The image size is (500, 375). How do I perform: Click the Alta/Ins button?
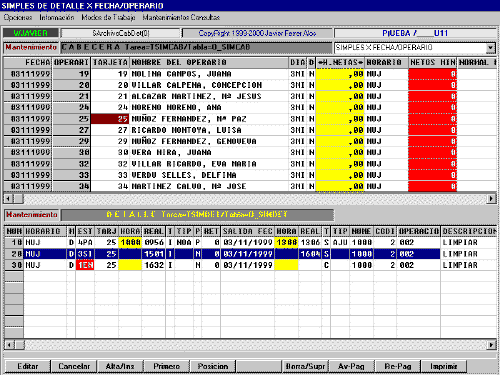[120, 366]
